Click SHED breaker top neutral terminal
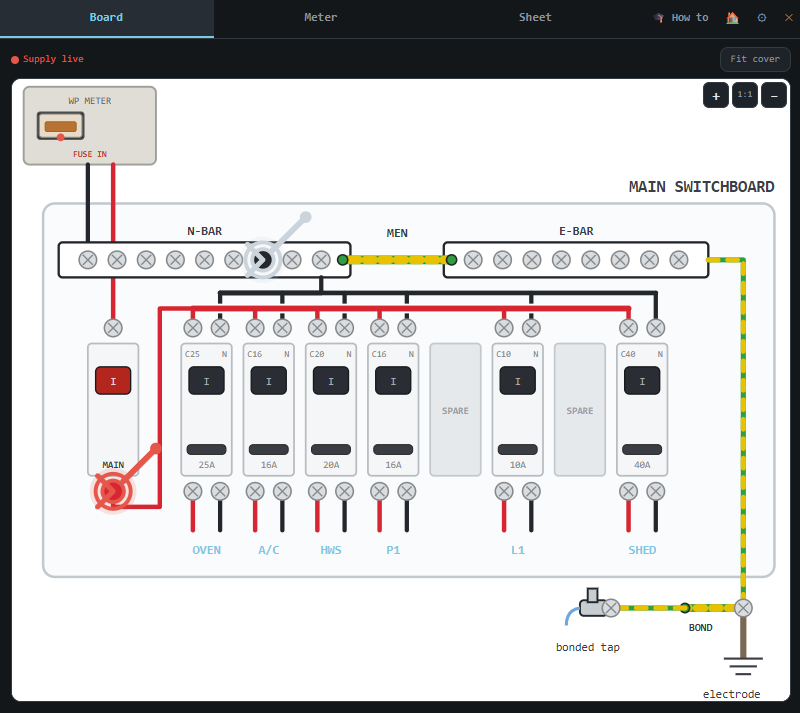This screenshot has width=800, height=713. [656, 328]
